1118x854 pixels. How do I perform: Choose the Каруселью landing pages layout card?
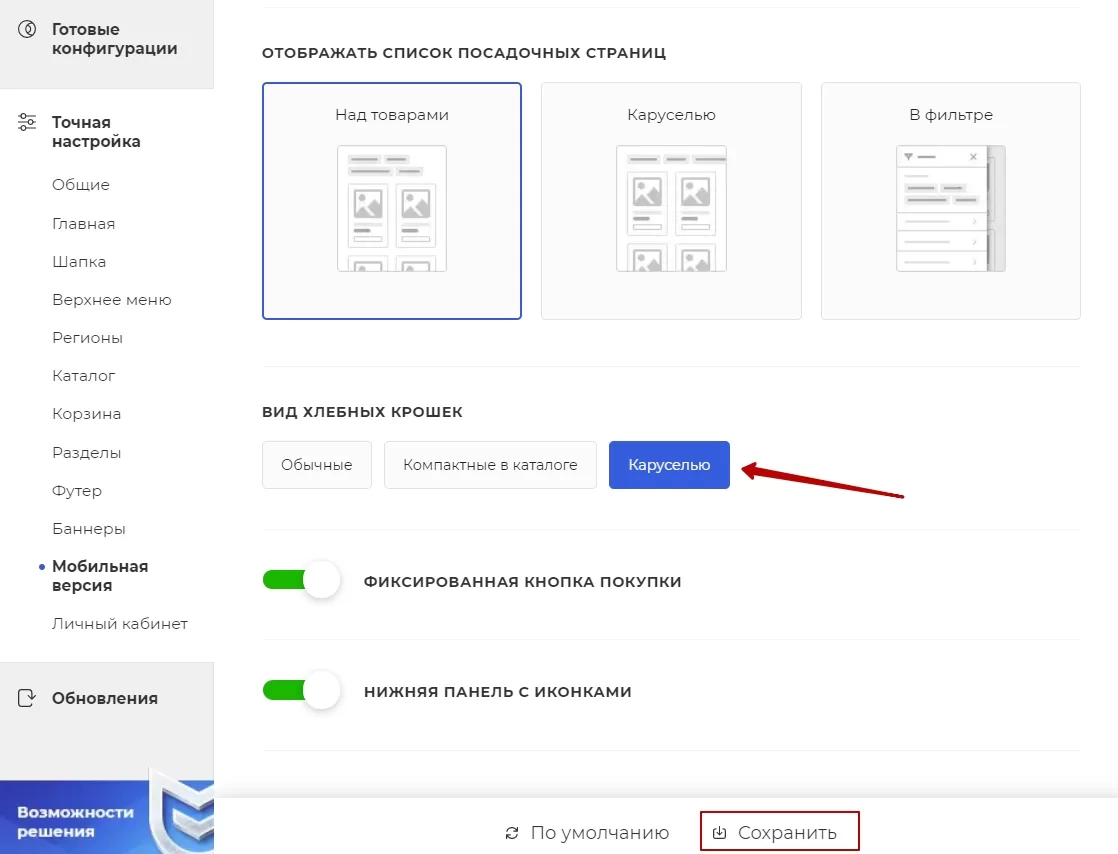click(x=671, y=201)
